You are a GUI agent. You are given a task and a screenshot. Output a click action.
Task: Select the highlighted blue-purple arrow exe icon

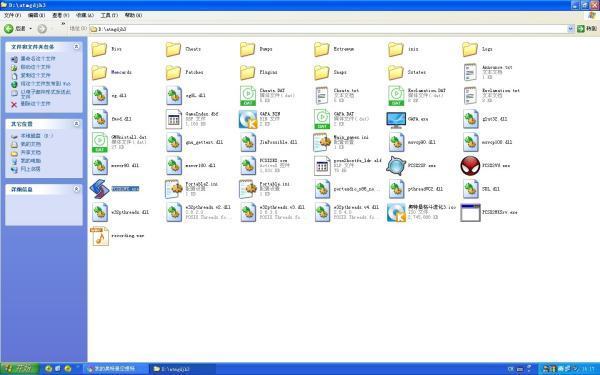99,189
